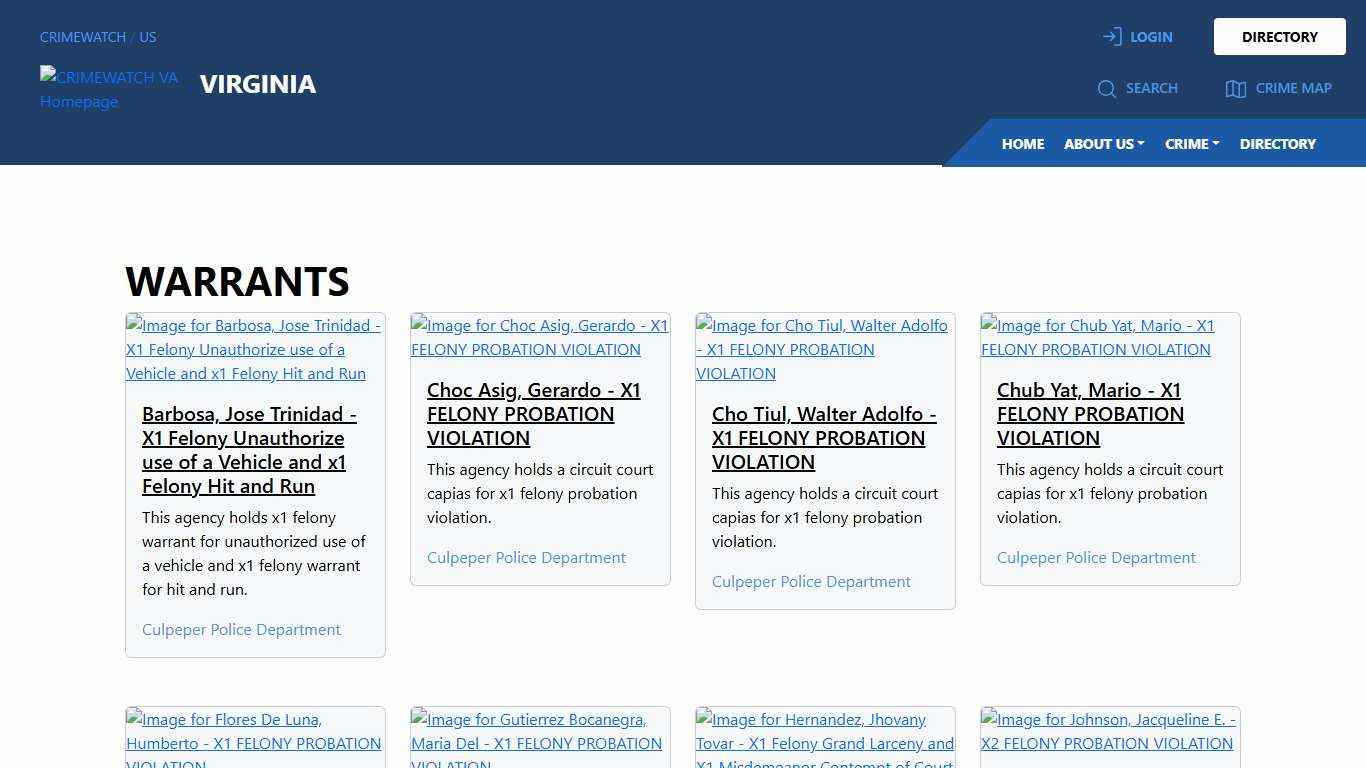Open Chub Yat, Mario warrant page
The width and height of the screenshot is (1366, 768).
(1090, 414)
